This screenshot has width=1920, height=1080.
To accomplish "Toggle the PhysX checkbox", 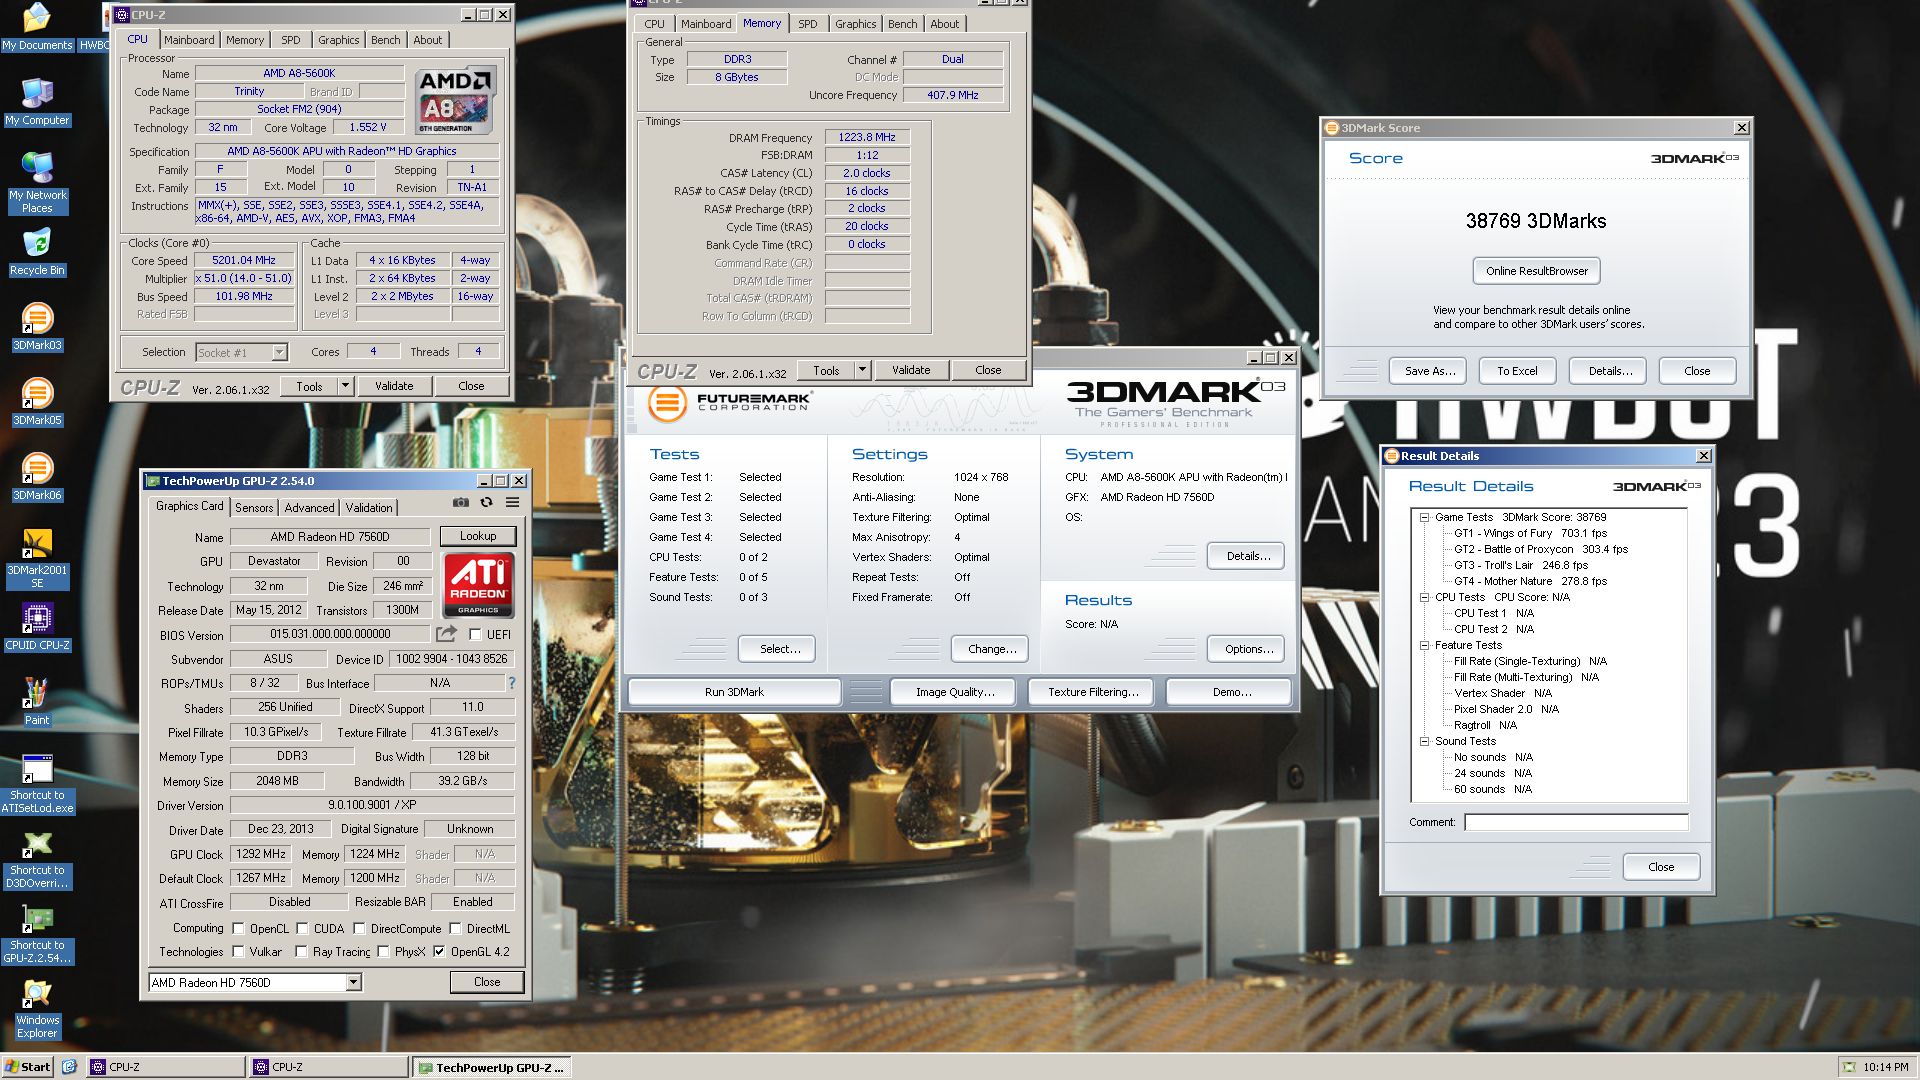I will coord(383,951).
